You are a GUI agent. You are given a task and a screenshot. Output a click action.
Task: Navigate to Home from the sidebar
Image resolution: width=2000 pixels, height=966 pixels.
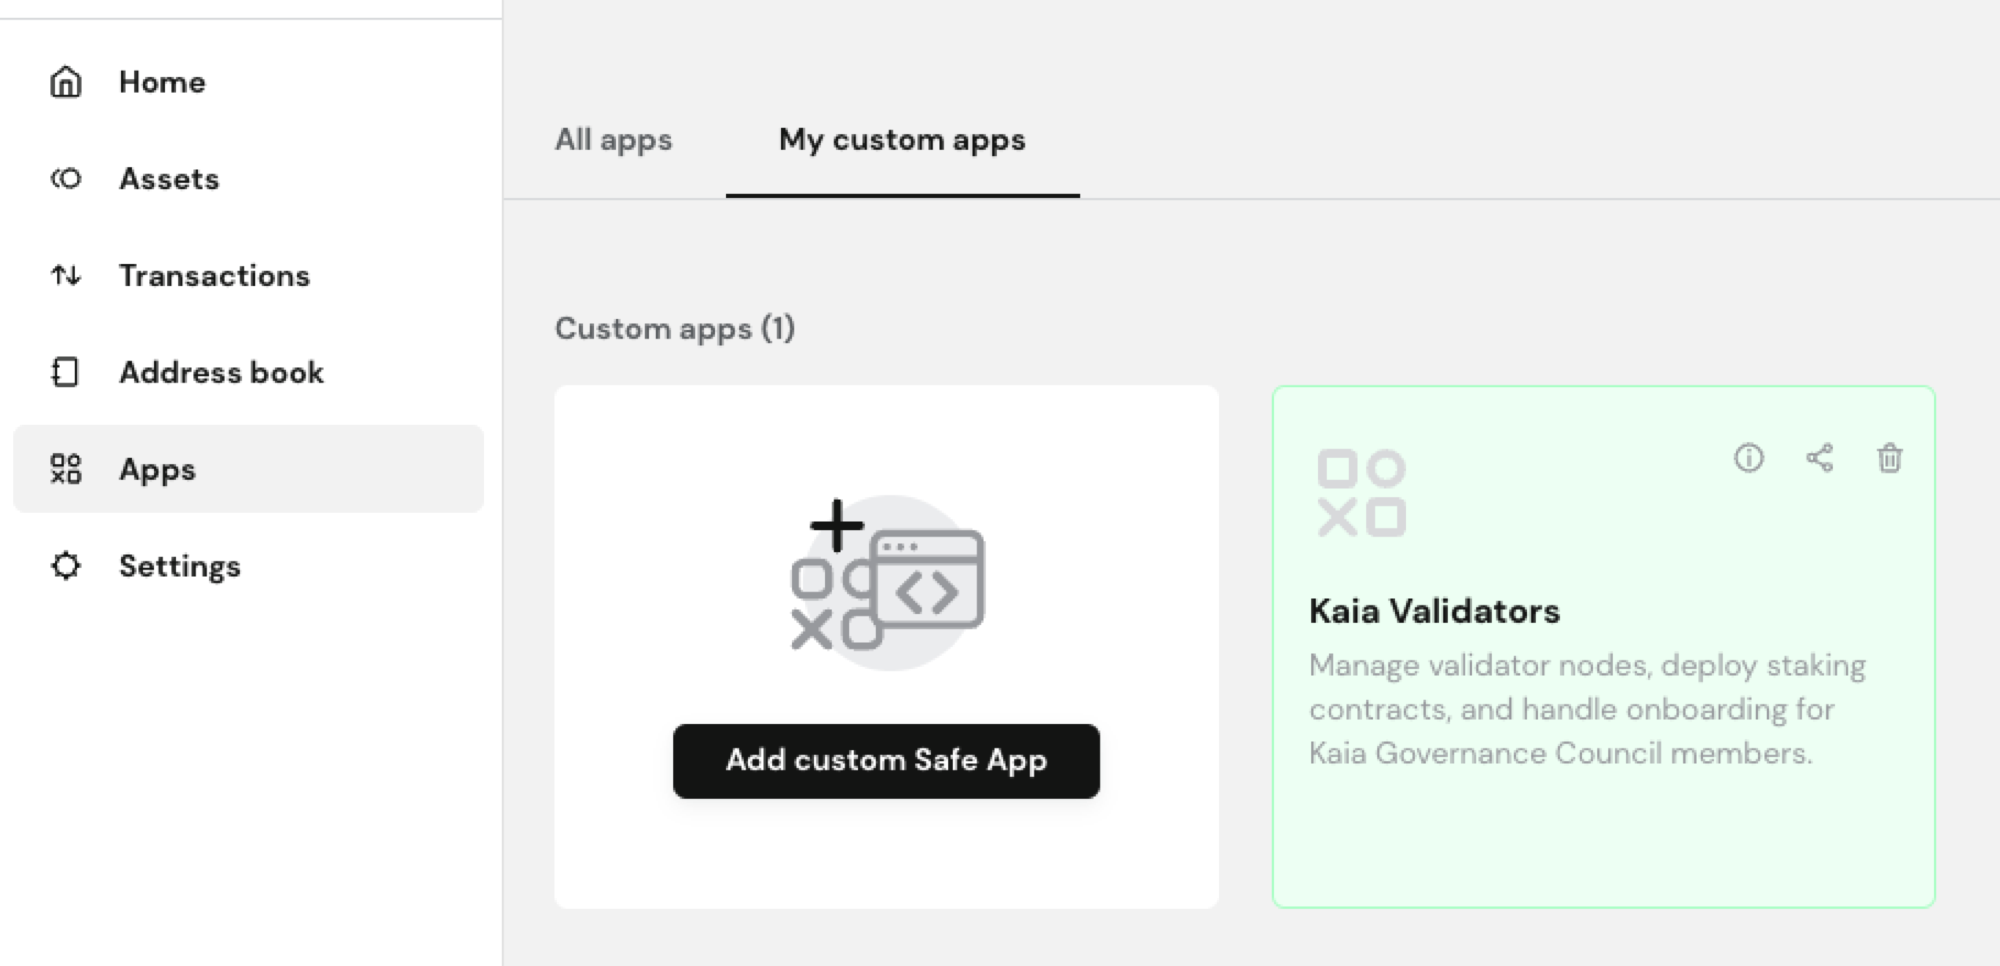(x=161, y=82)
